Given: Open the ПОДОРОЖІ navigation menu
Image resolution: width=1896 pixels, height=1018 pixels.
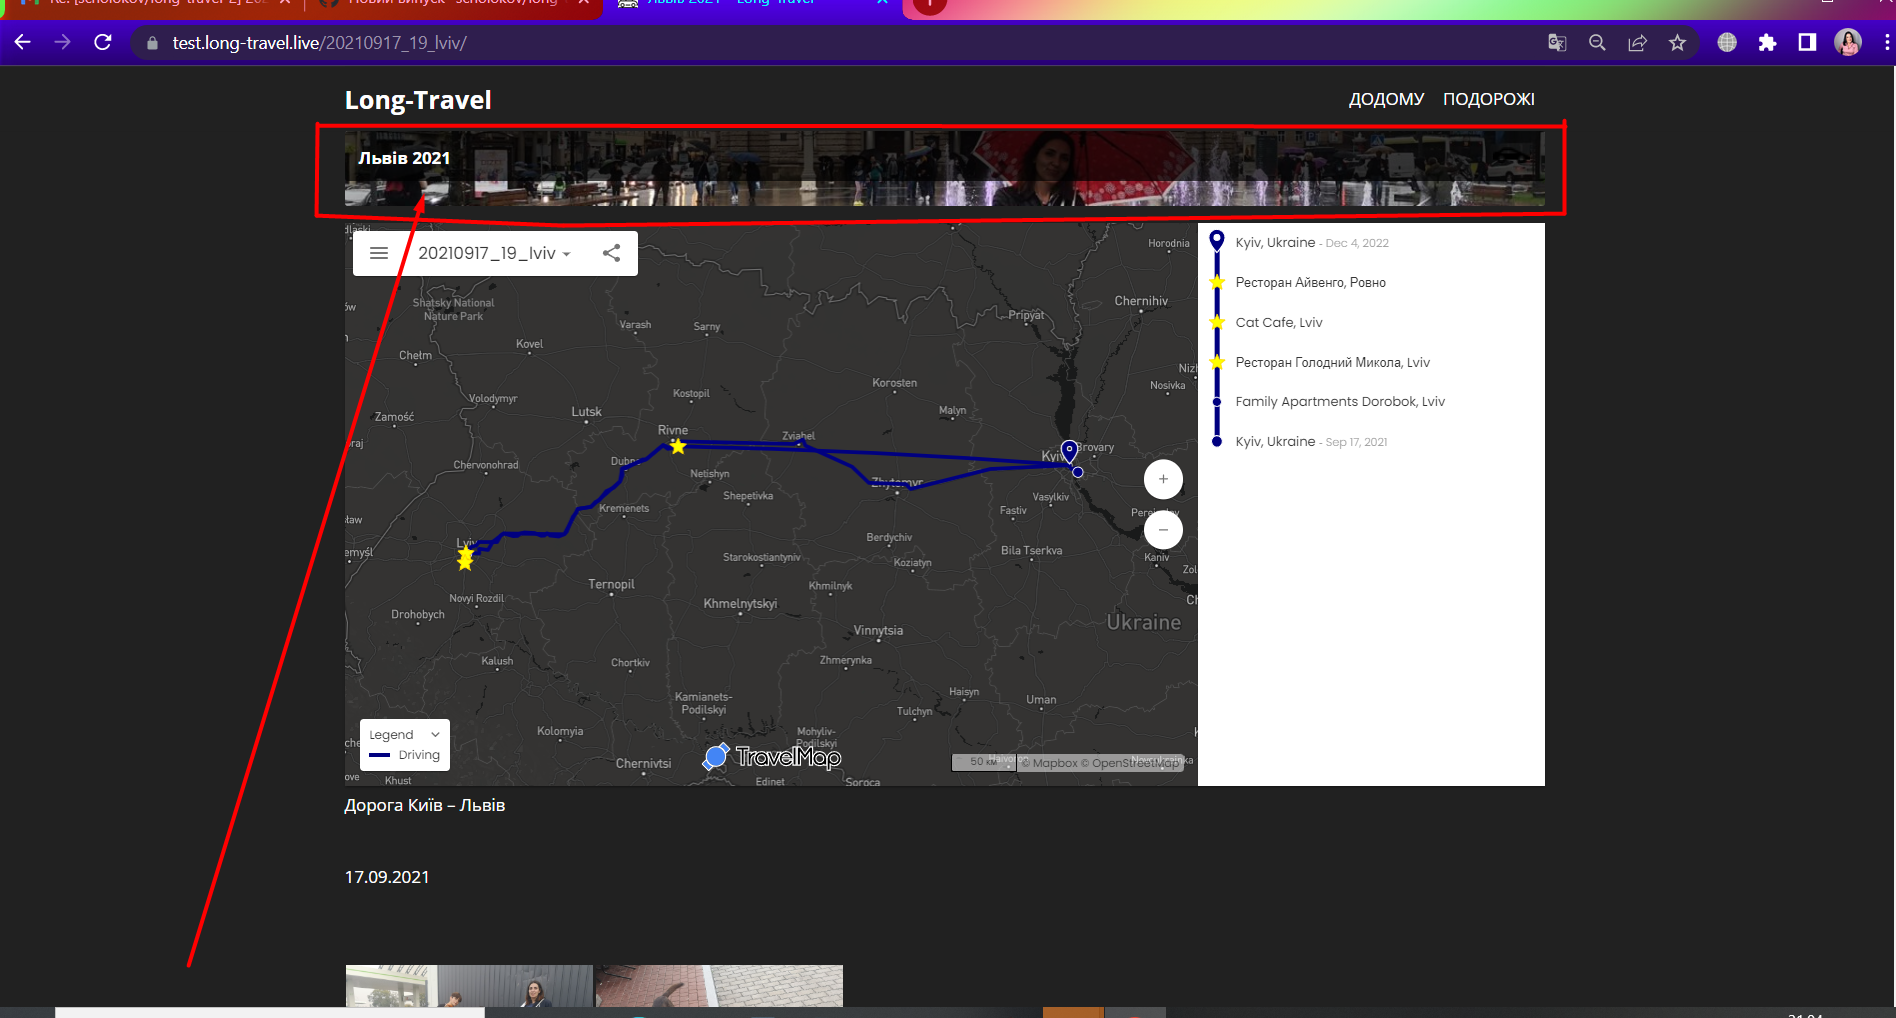Looking at the screenshot, I should pyautogui.click(x=1489, y=99).
